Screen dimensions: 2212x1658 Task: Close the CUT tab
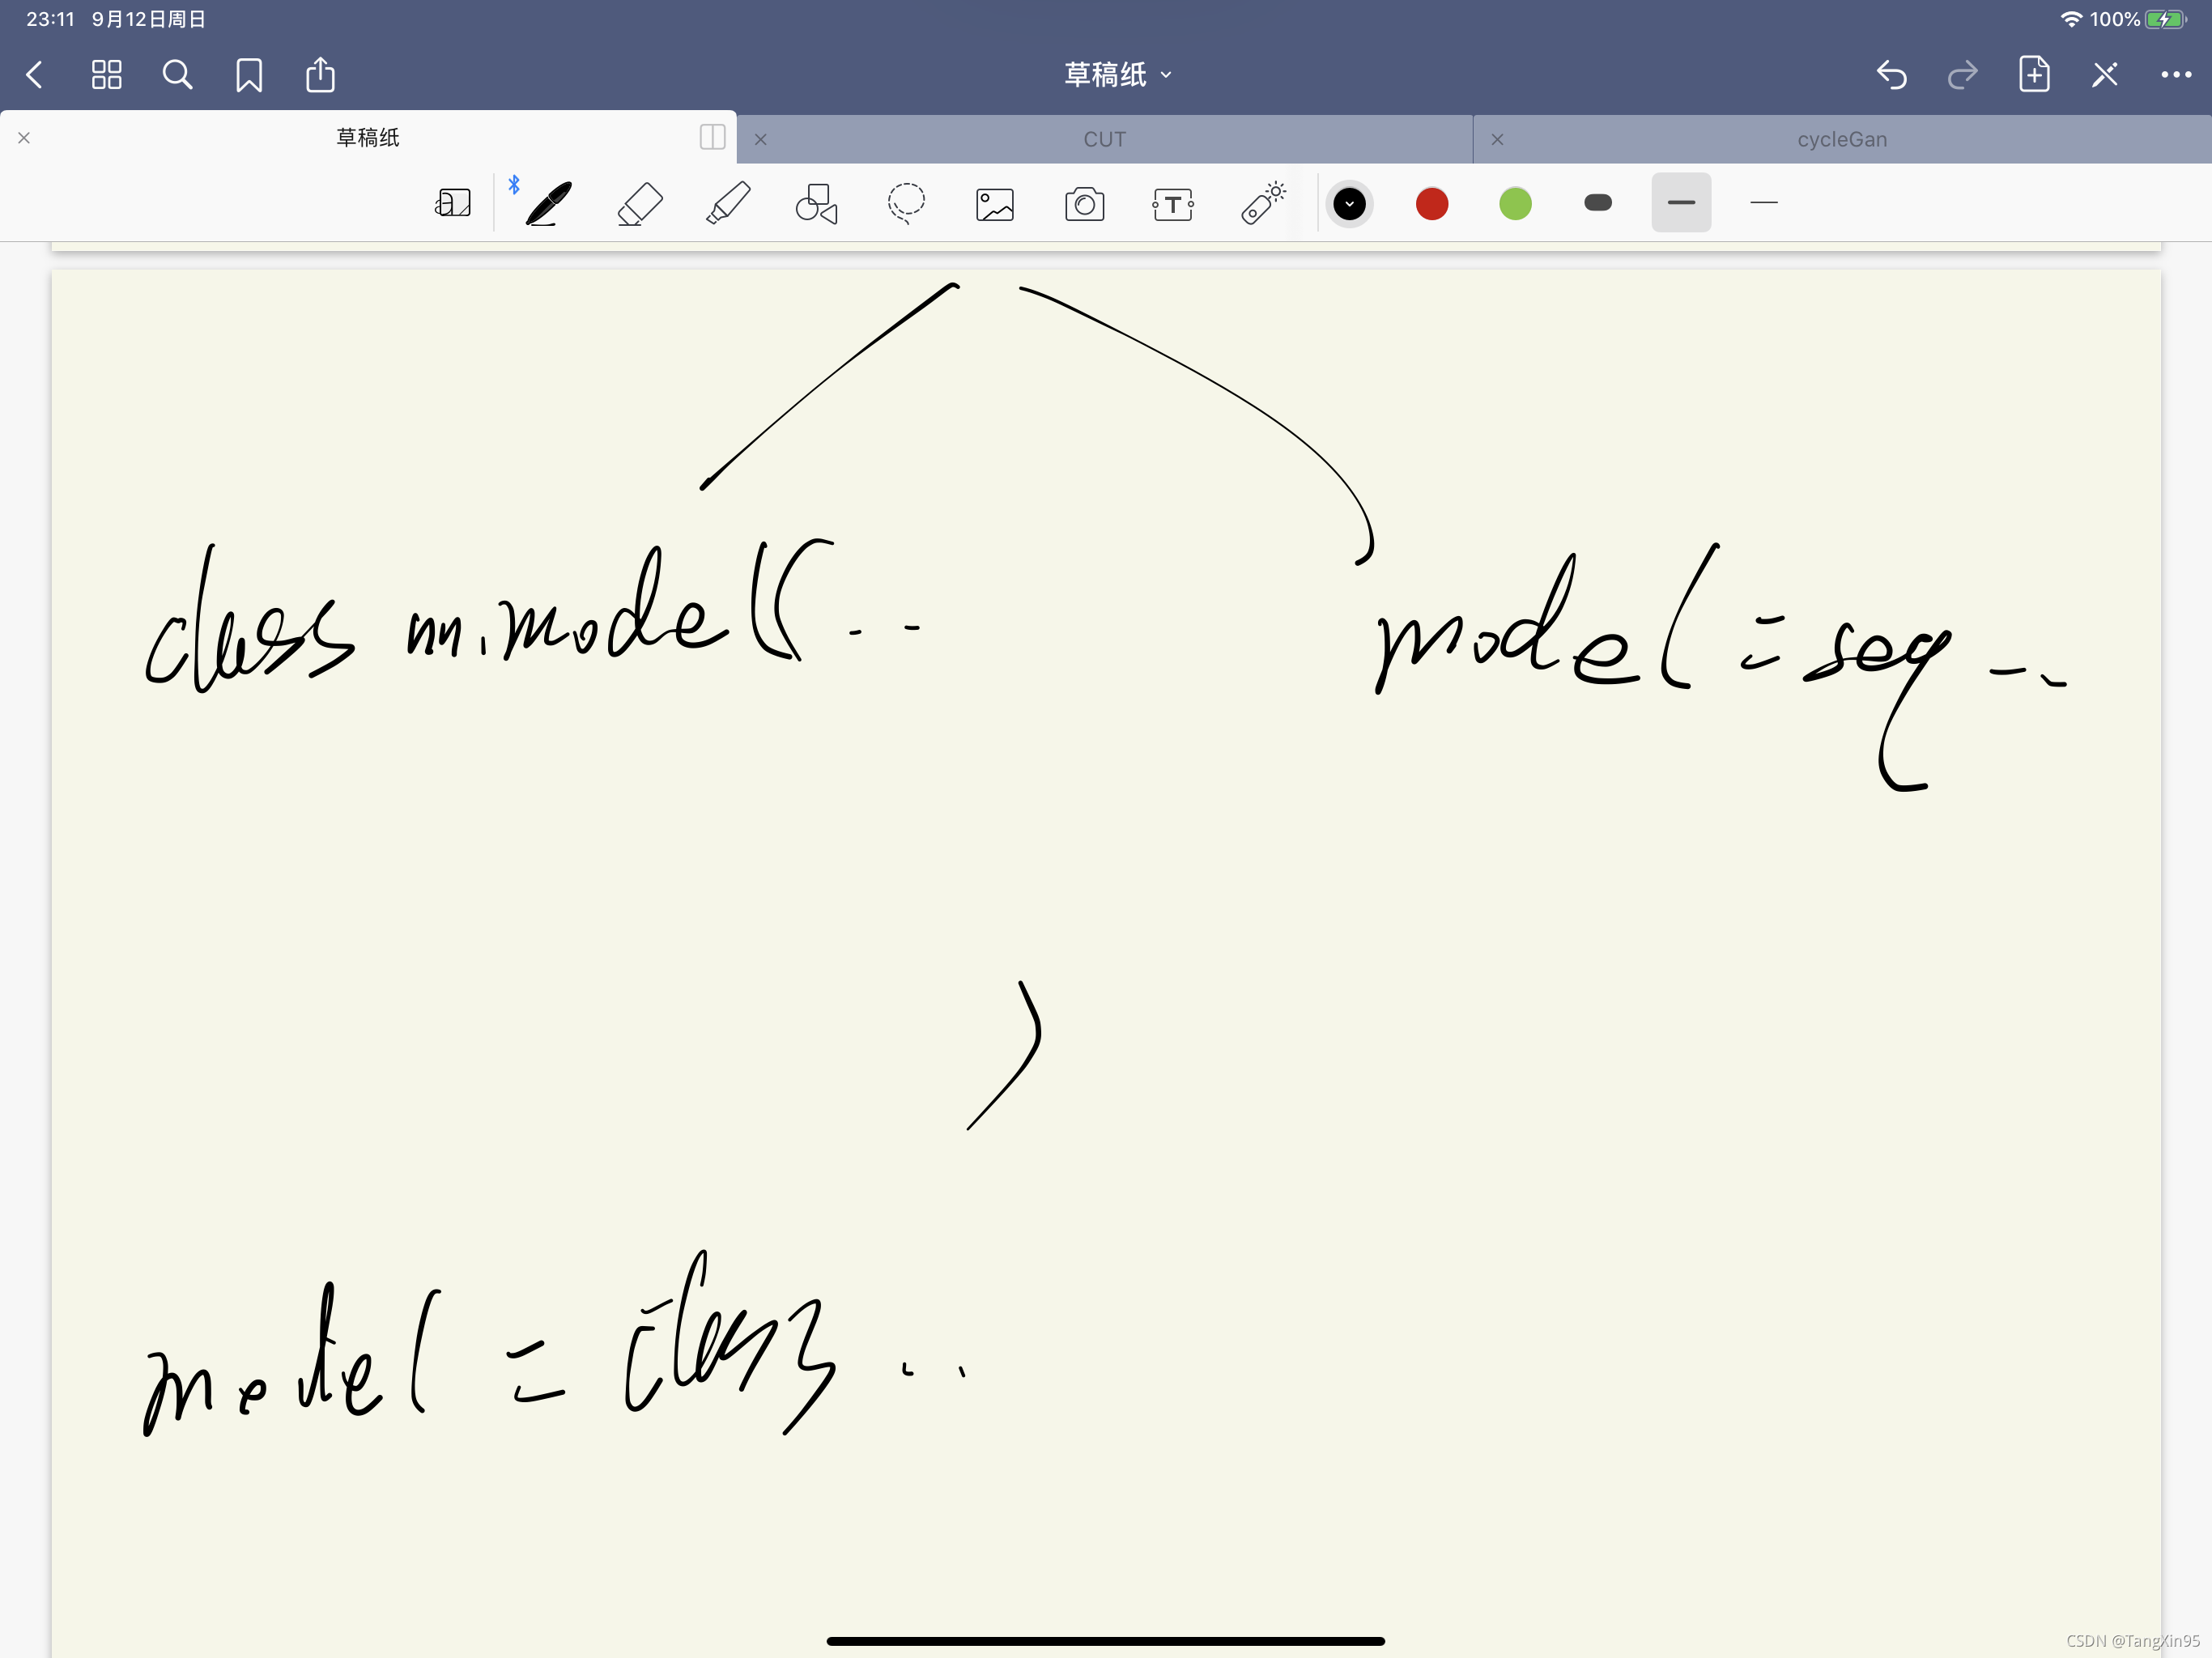(x=760, y=139)
